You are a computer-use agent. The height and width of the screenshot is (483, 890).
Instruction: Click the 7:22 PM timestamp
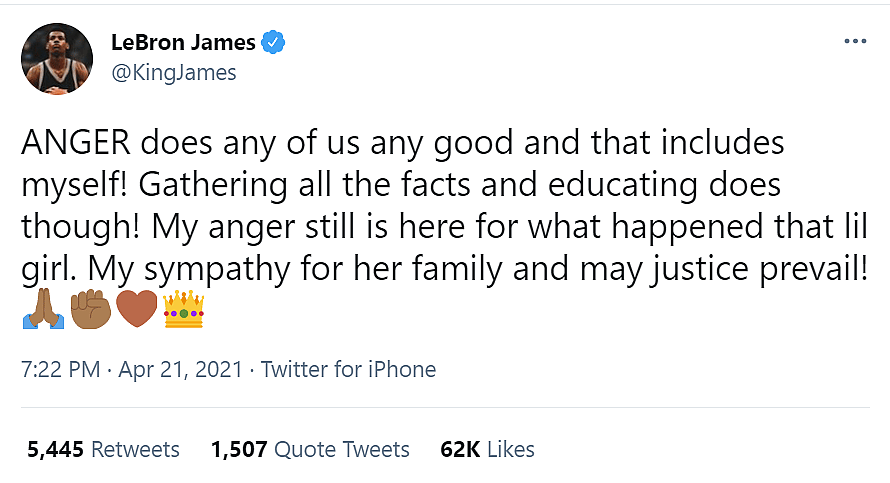point(60,369)
